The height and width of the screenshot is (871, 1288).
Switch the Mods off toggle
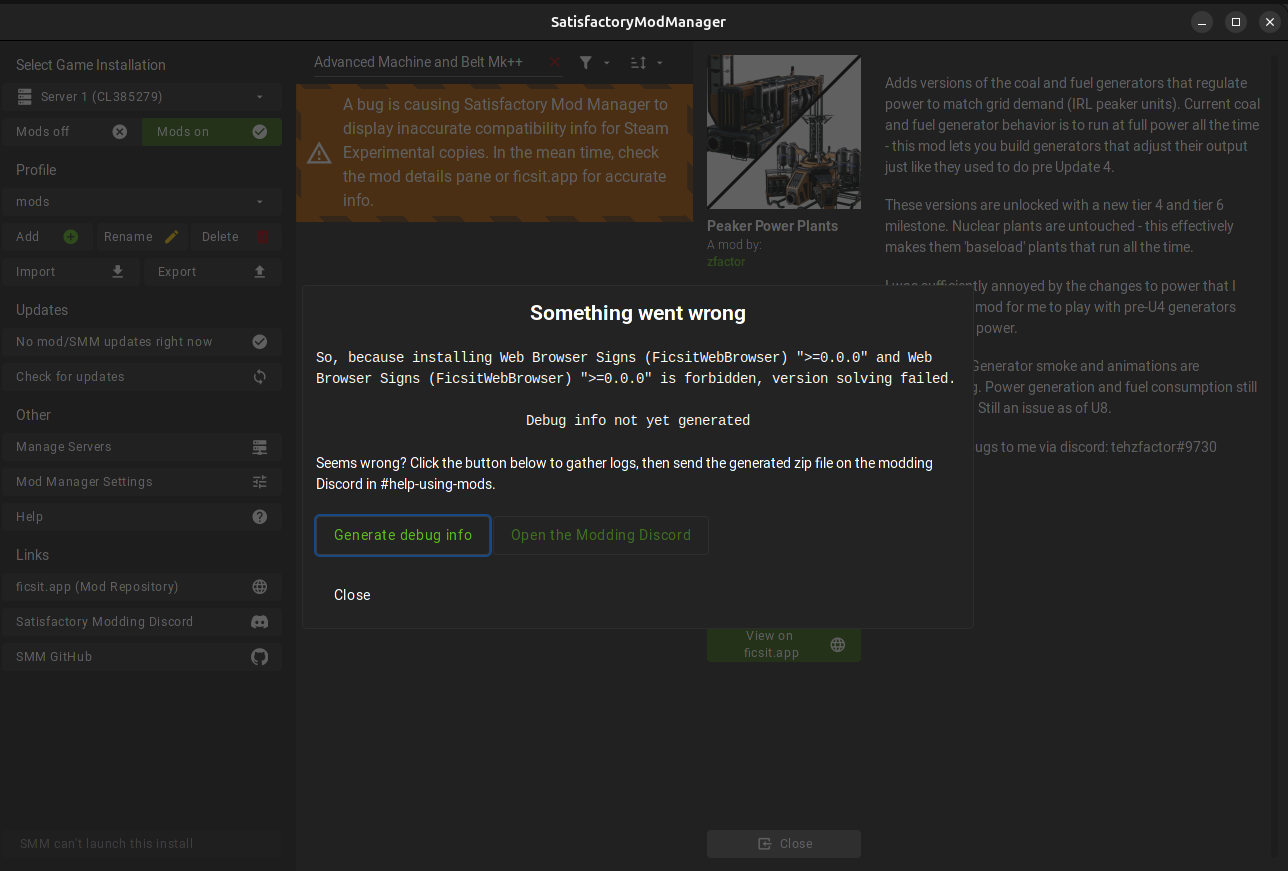72,132
